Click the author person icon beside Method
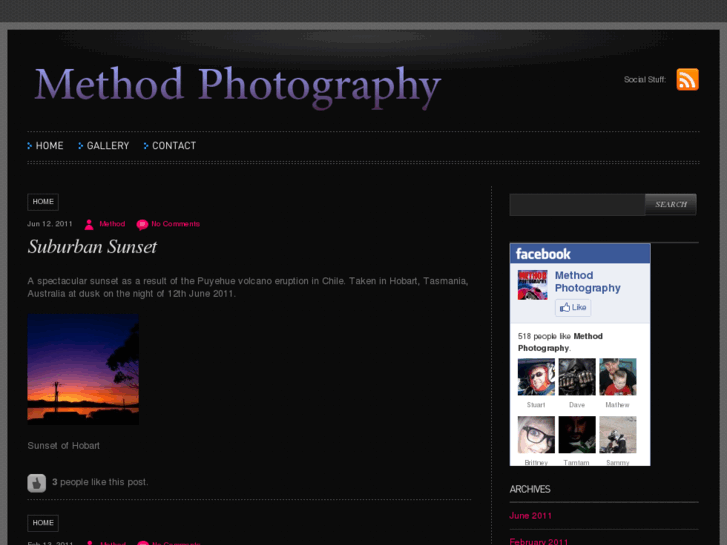Viewport: 727px width, 545px height. (x=89, y=224)
